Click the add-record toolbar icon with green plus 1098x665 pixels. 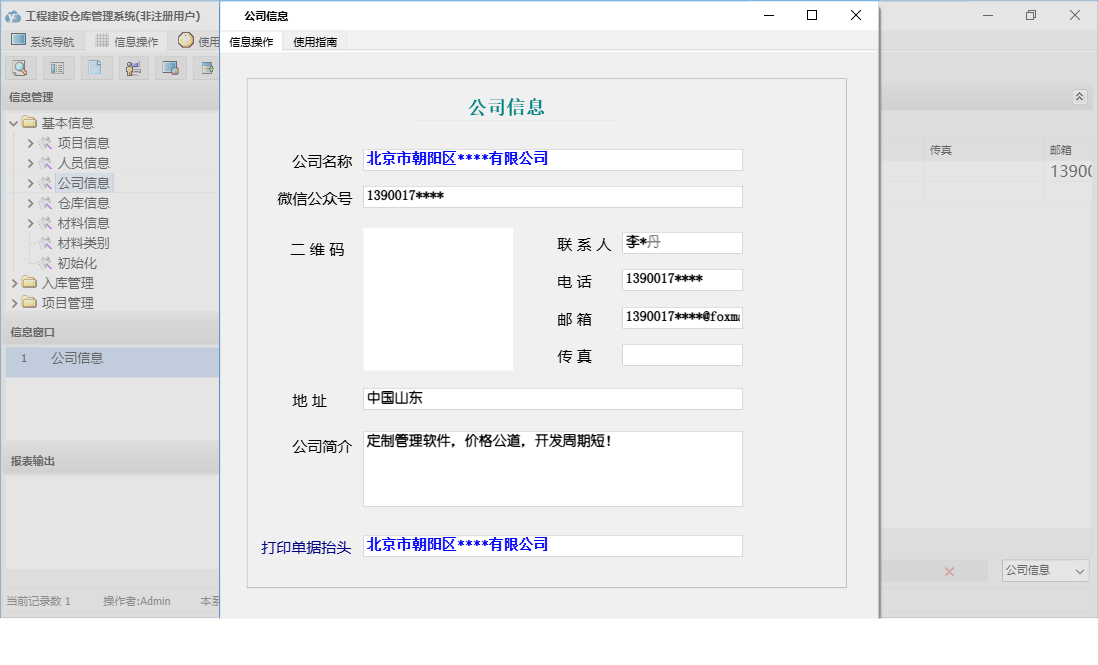pyautogui.click(x=208, y=67)
